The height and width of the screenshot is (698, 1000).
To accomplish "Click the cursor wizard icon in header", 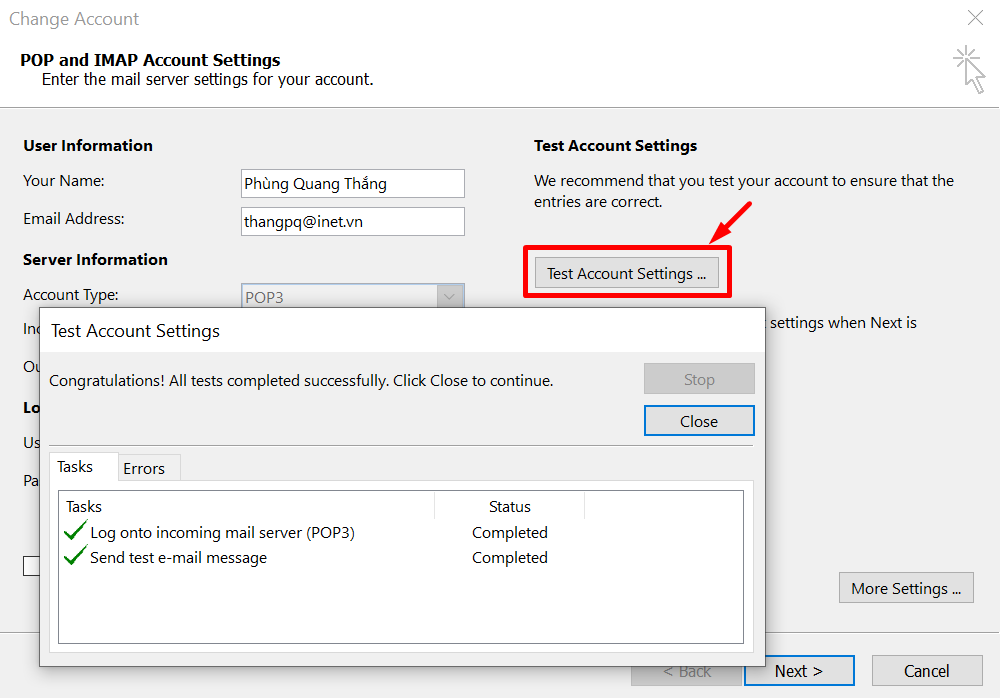I will tap(969, 69).
